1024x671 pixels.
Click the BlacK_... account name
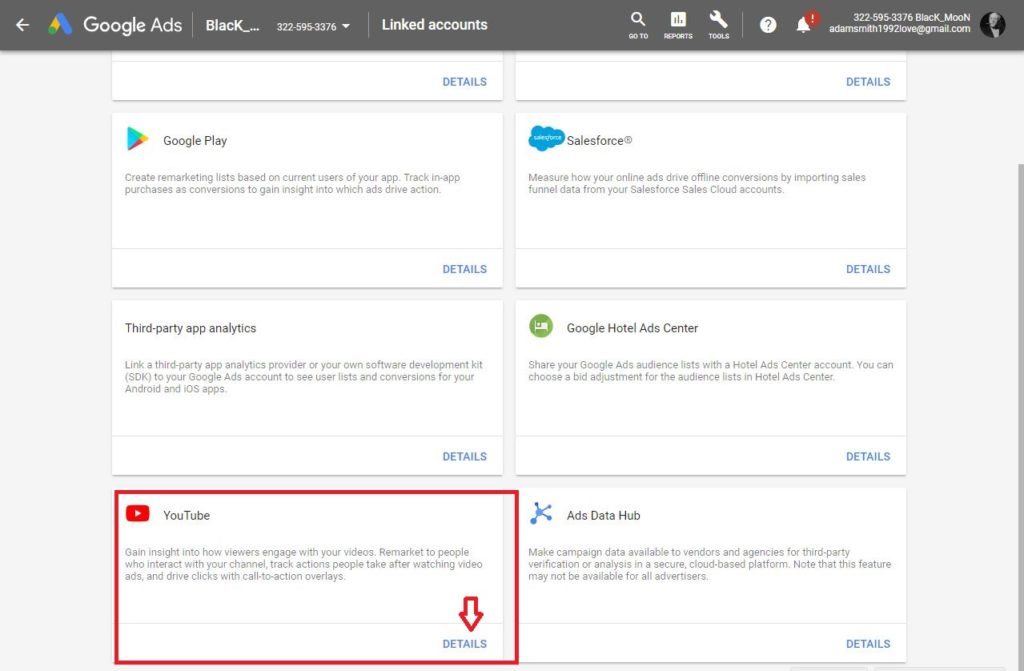point(232,25)
